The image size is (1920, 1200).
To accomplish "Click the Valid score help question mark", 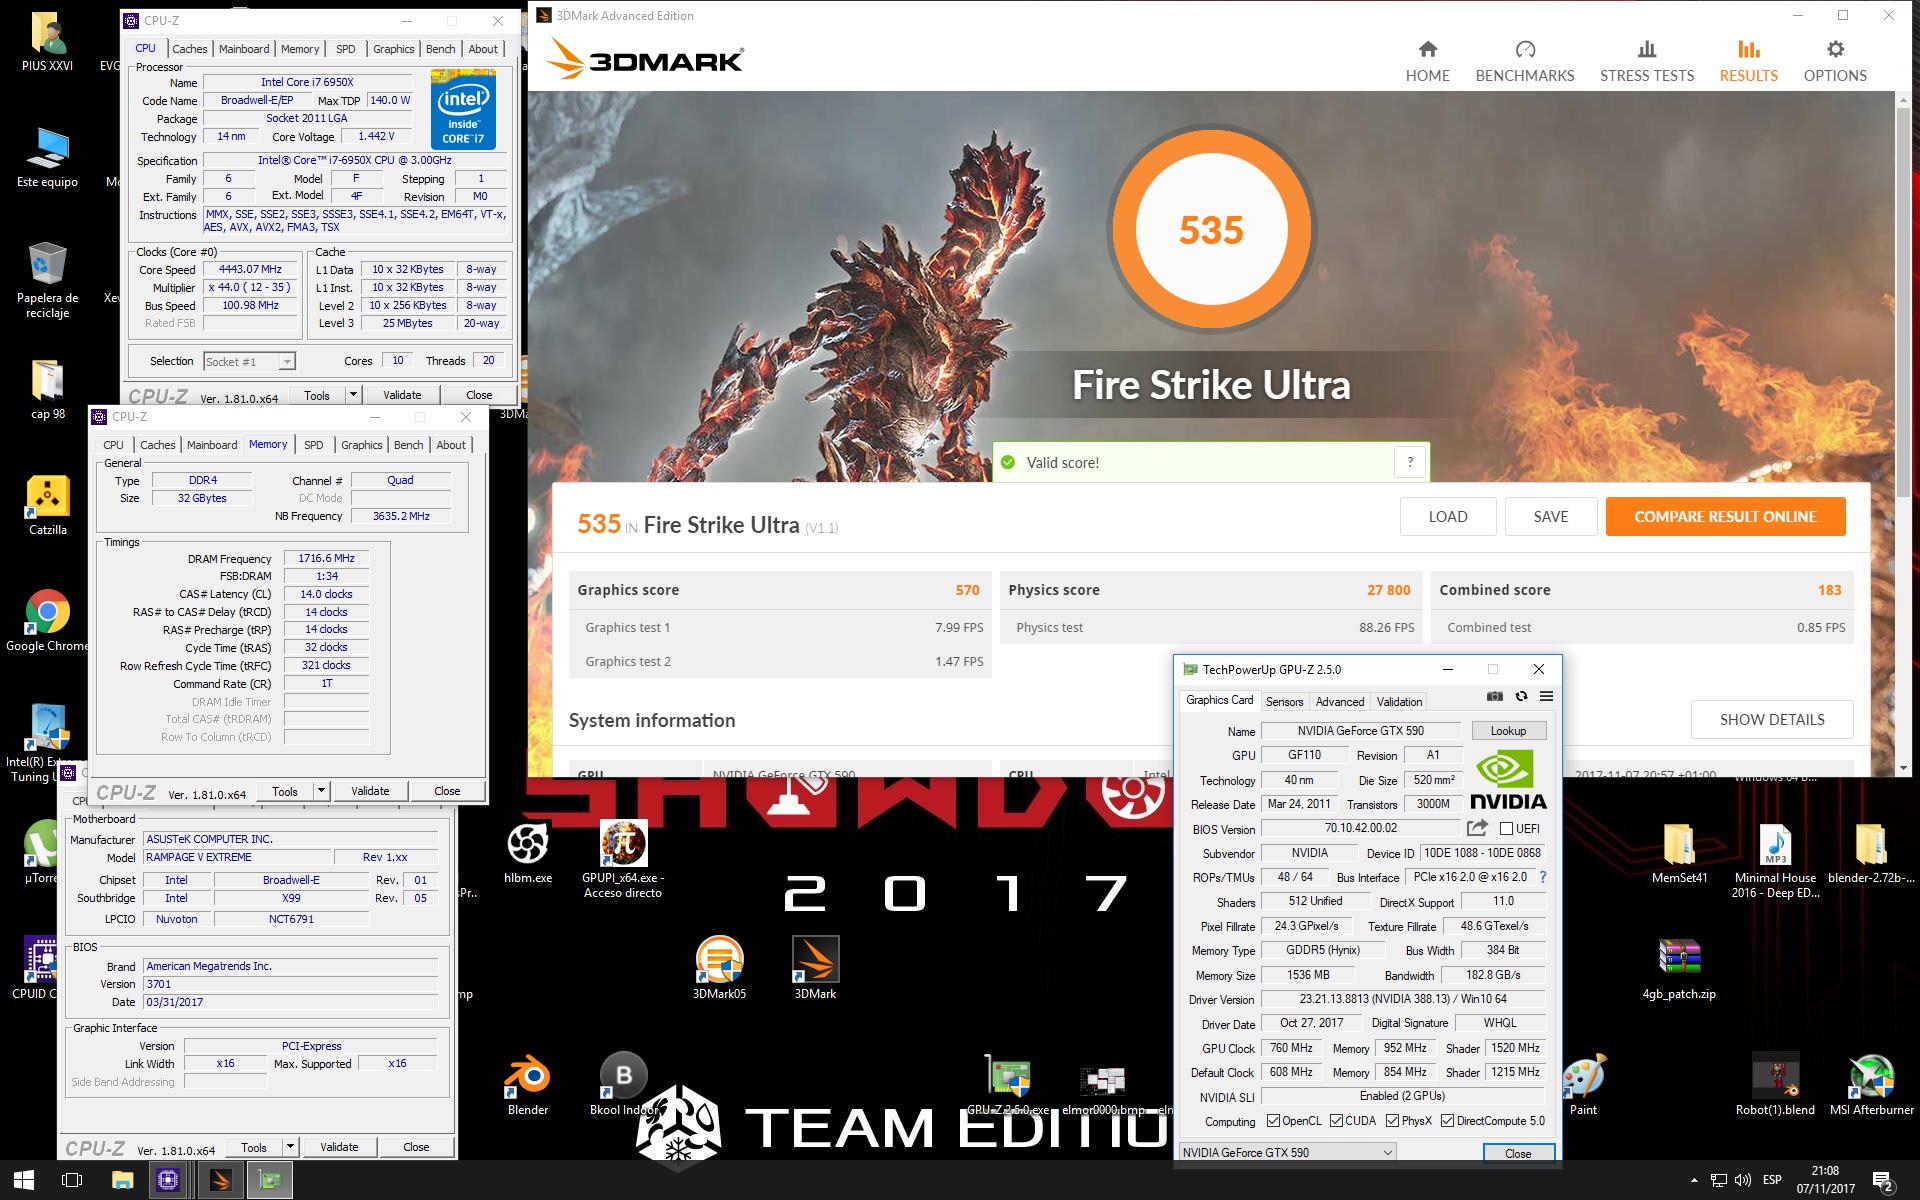I will (1410, 462).
